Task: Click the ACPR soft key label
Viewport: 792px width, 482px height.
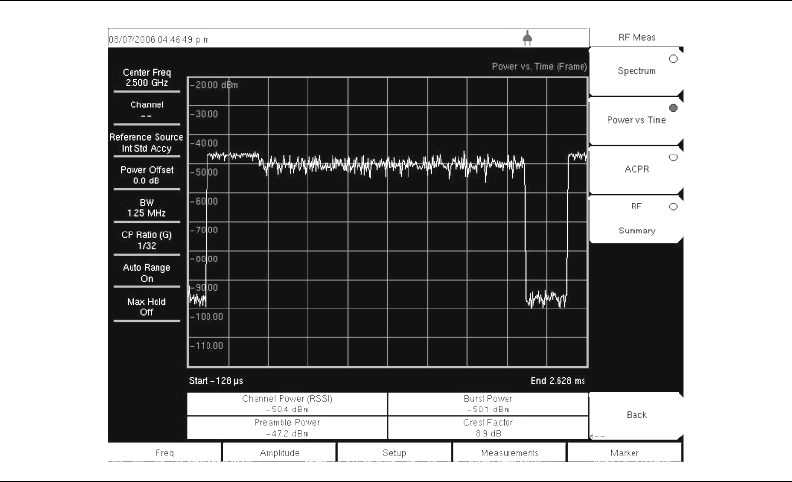Action: 636,169
